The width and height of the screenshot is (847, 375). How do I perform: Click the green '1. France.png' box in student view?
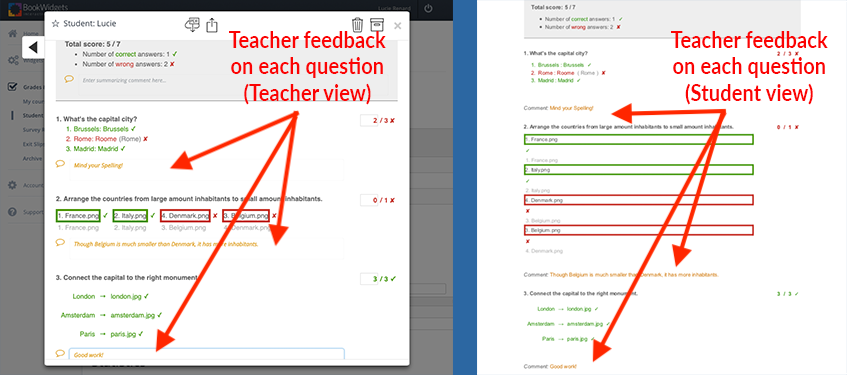[x=638, y=139]
